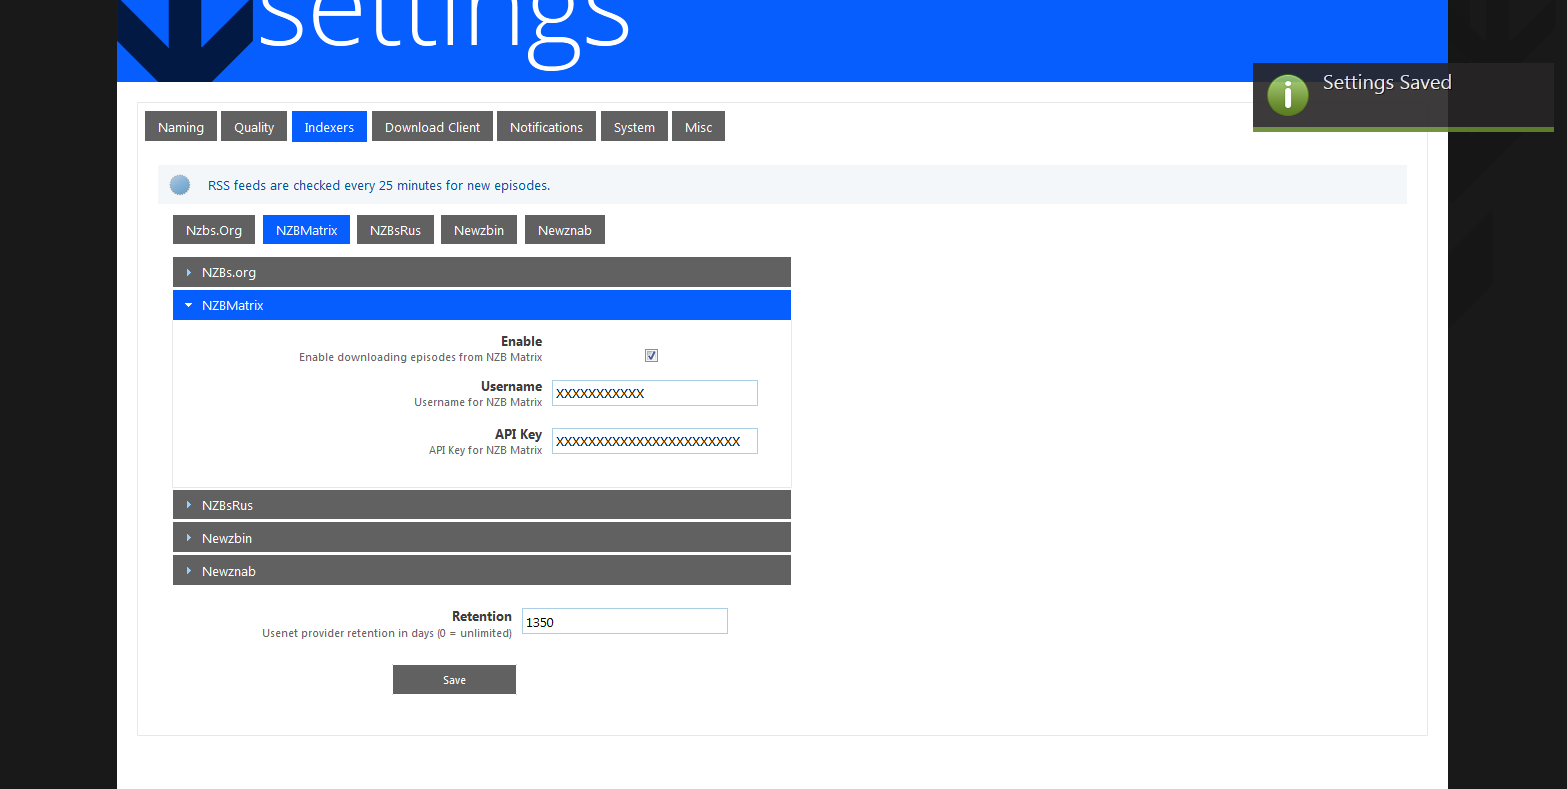Click the "Enable downloading episodes from NZB Matrix" text
1567x789 pixels.
(x=421, y=357)
